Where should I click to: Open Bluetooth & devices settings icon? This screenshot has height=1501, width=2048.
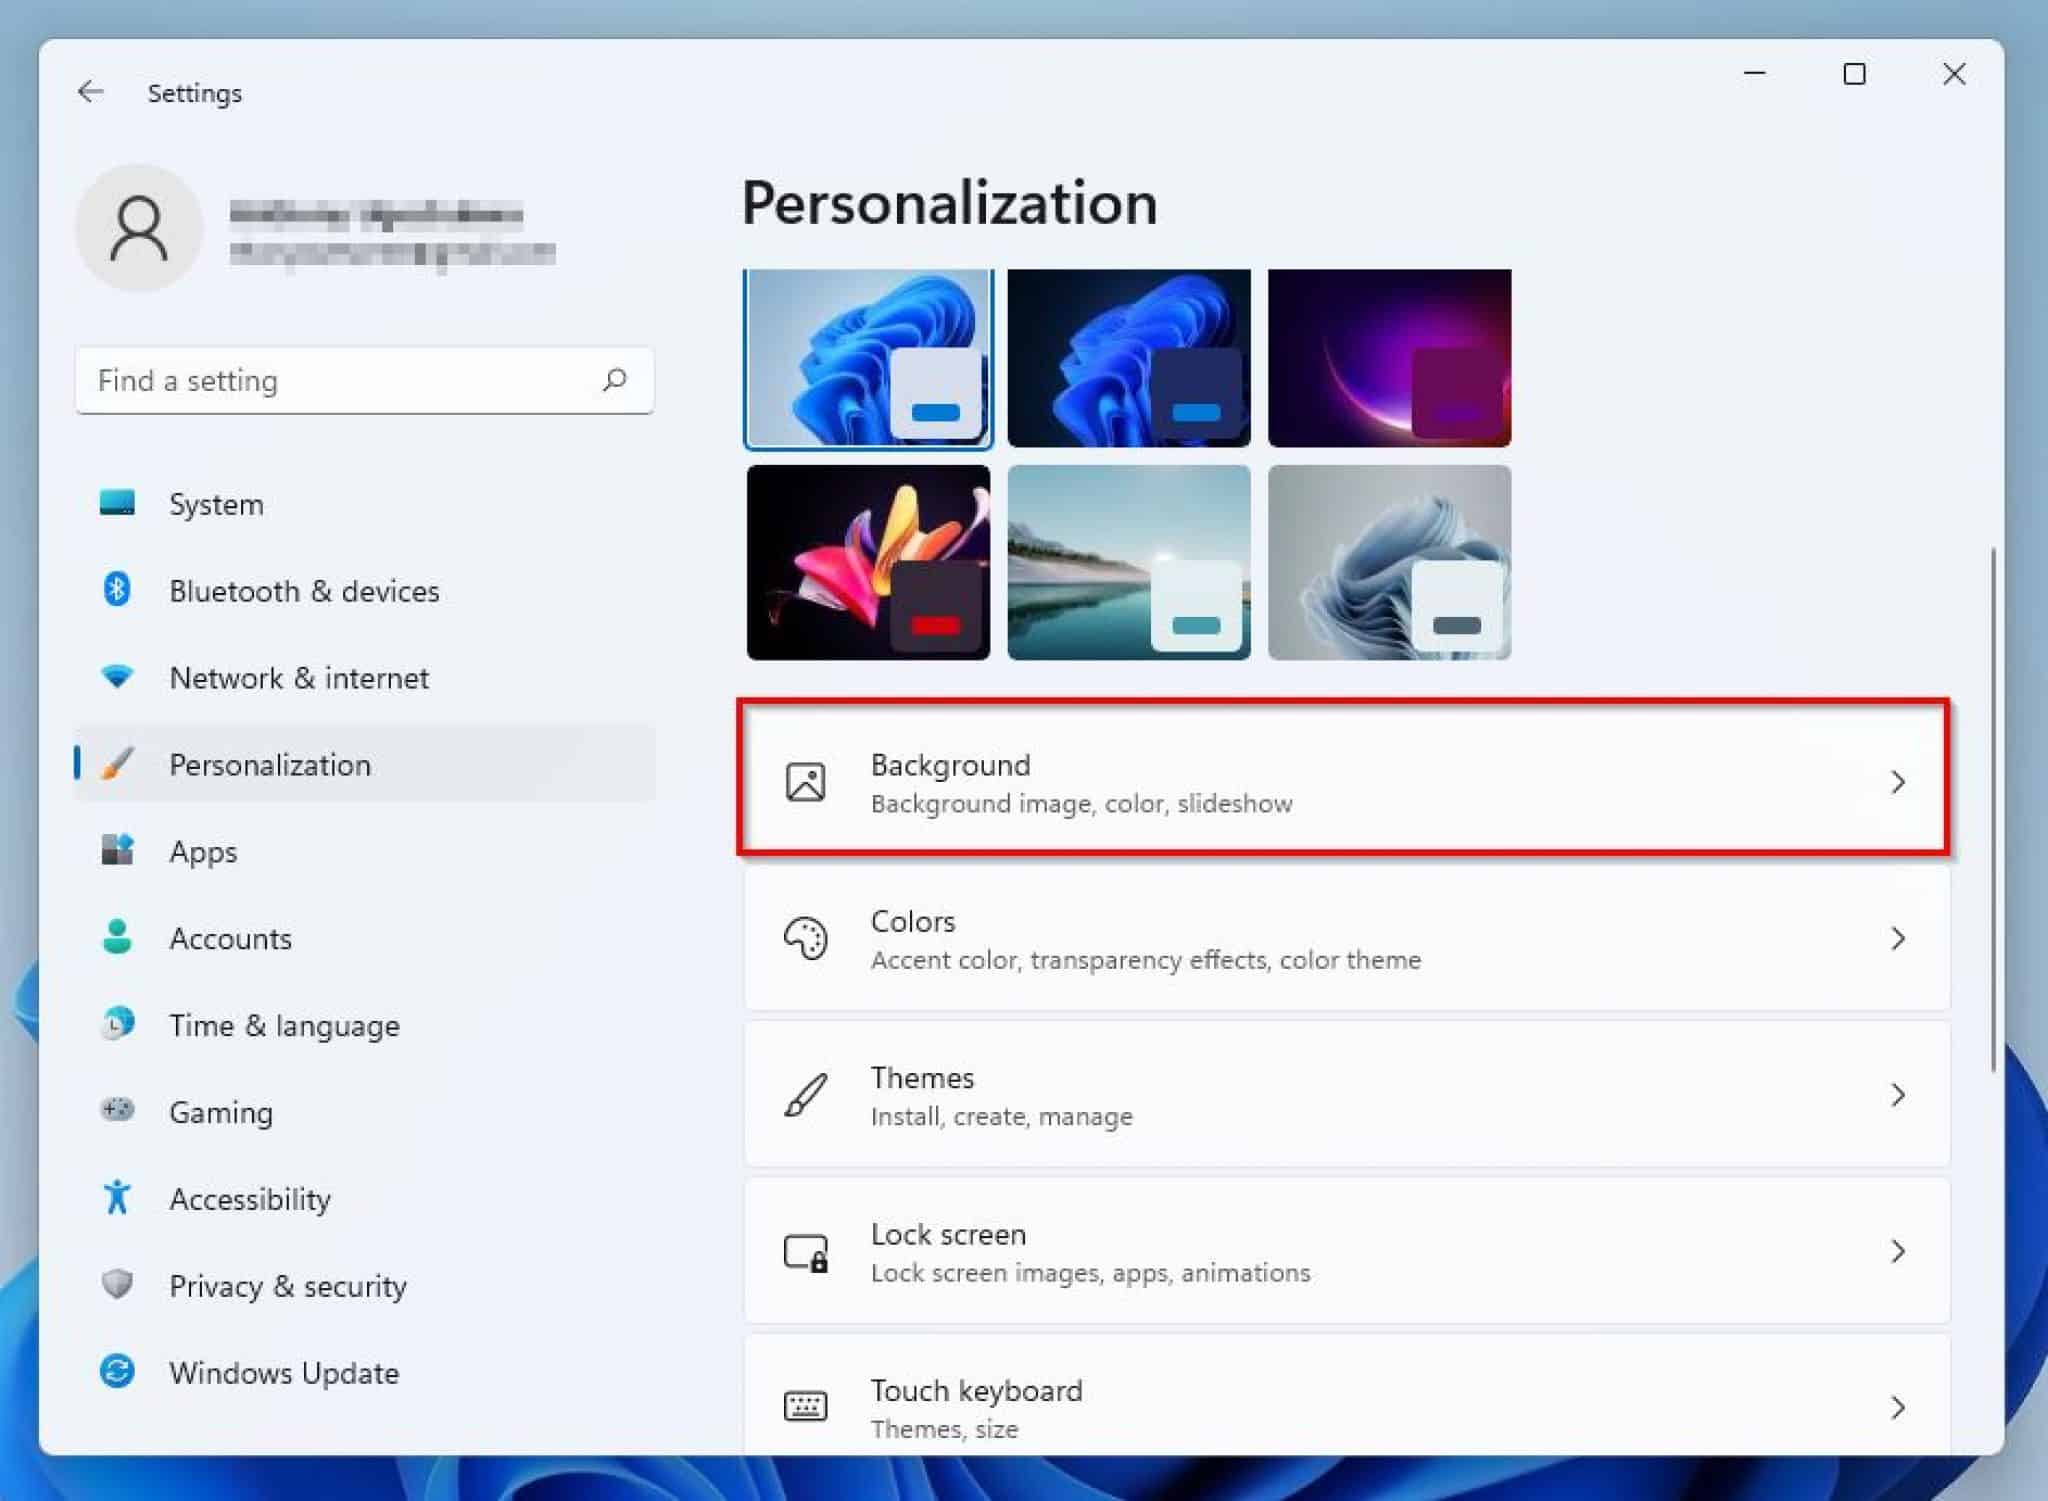pos(117,590)
